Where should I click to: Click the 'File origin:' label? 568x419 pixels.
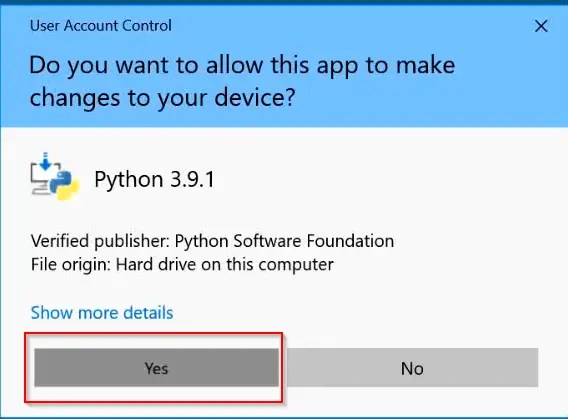coord(70,264)
